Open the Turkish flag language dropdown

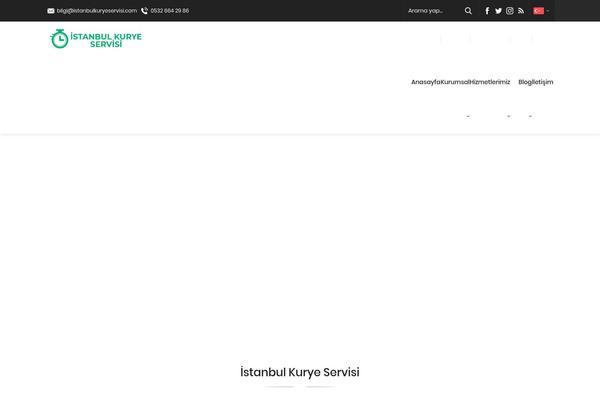pos(541,11)
